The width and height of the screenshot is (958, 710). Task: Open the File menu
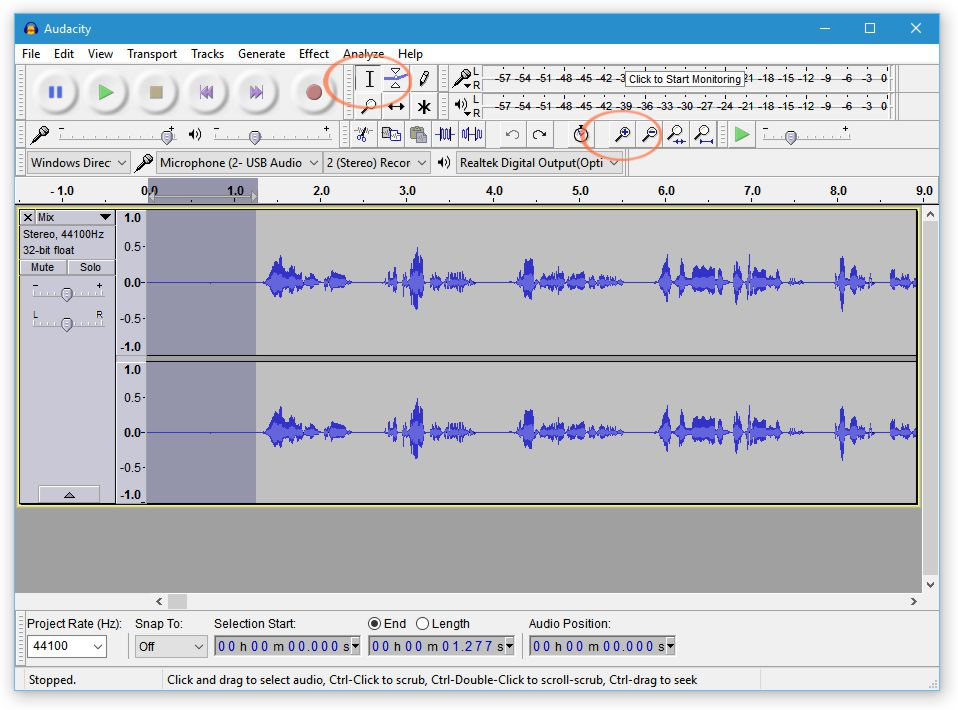point(31,54)
